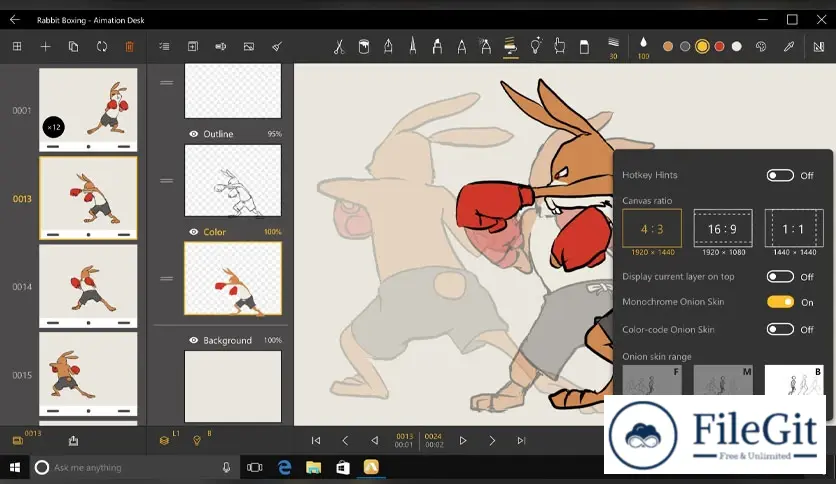Image resolution: width=836 pixels, height=484 pixels.
Task: Select the Outline layer thumbnail
Action: [x=232, y=180]
